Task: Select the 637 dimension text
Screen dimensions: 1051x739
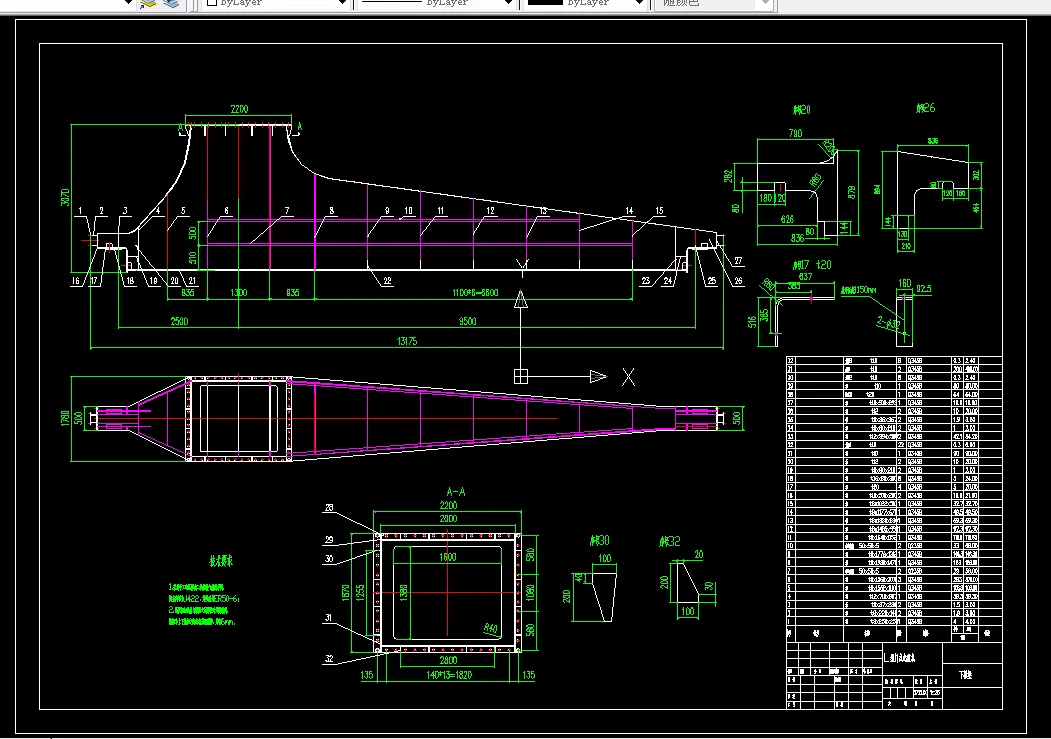Action: coord(805,276)
